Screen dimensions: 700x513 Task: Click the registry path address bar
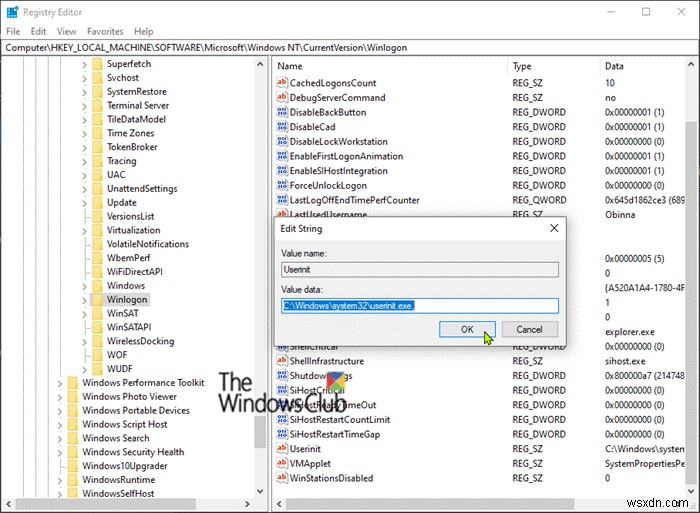[x=350, y=47]
